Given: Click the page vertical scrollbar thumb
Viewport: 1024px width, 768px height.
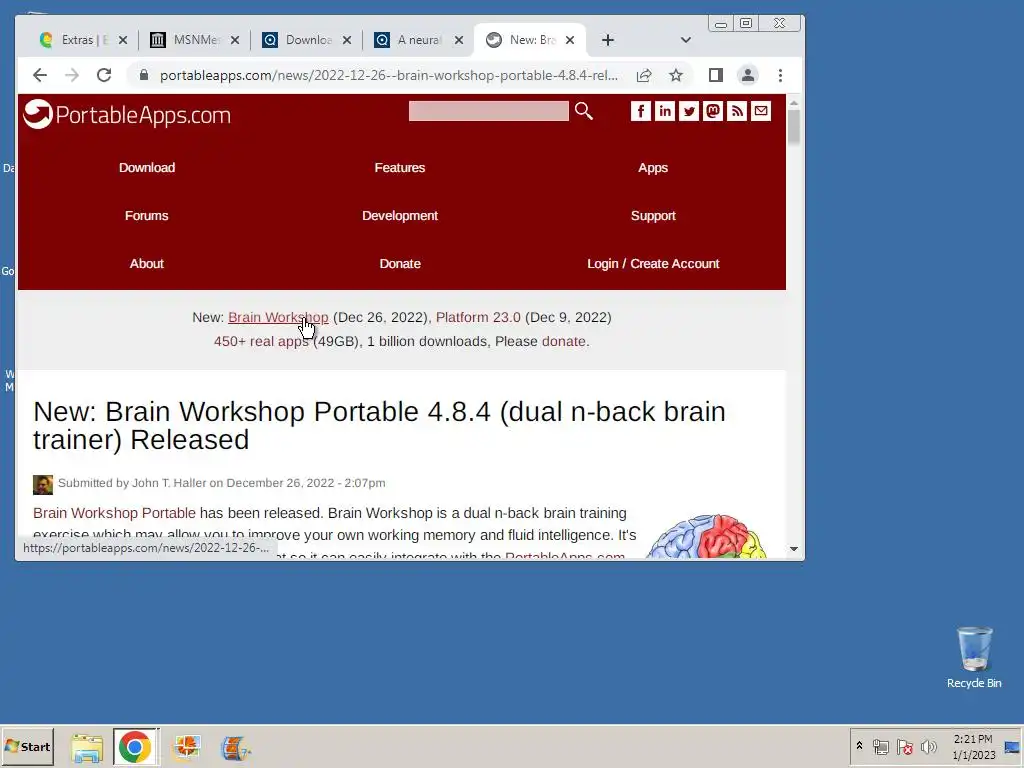Looking at the screenshot, I should click(x=793, y=127).
